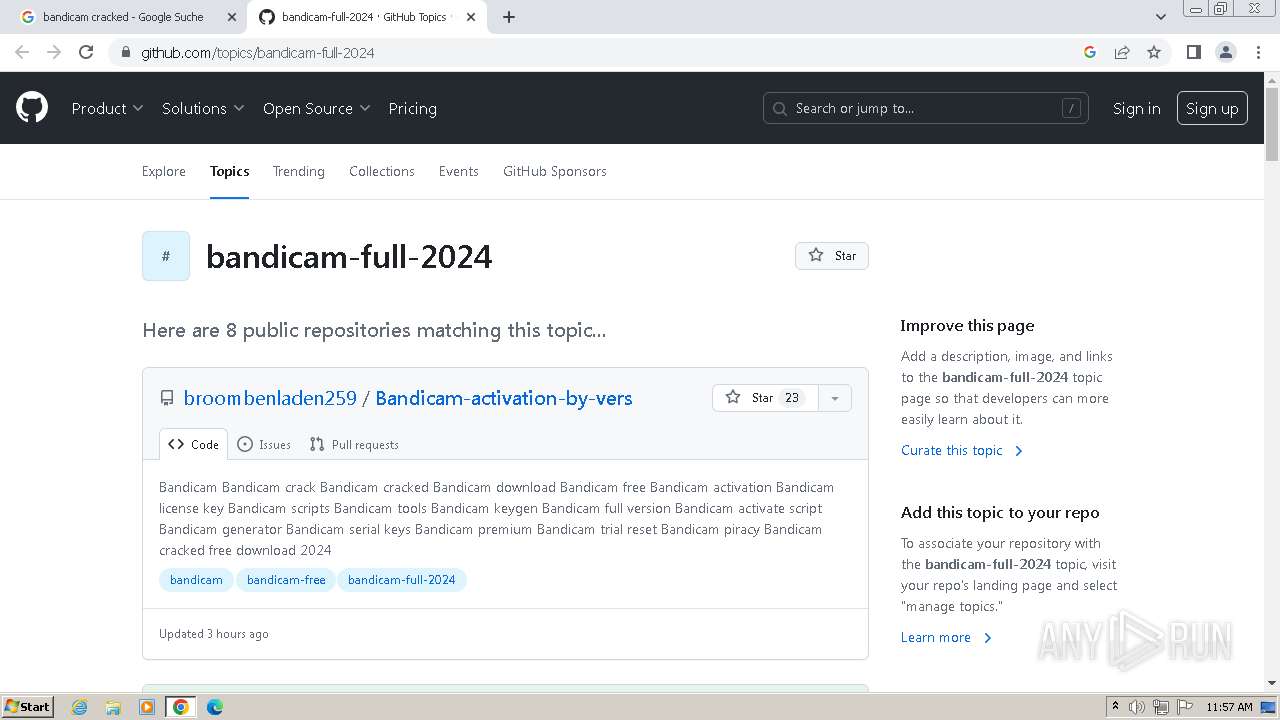Click the browser back arrow
Viewport: 1280px width, 720px height.
[x=22, y=52]
